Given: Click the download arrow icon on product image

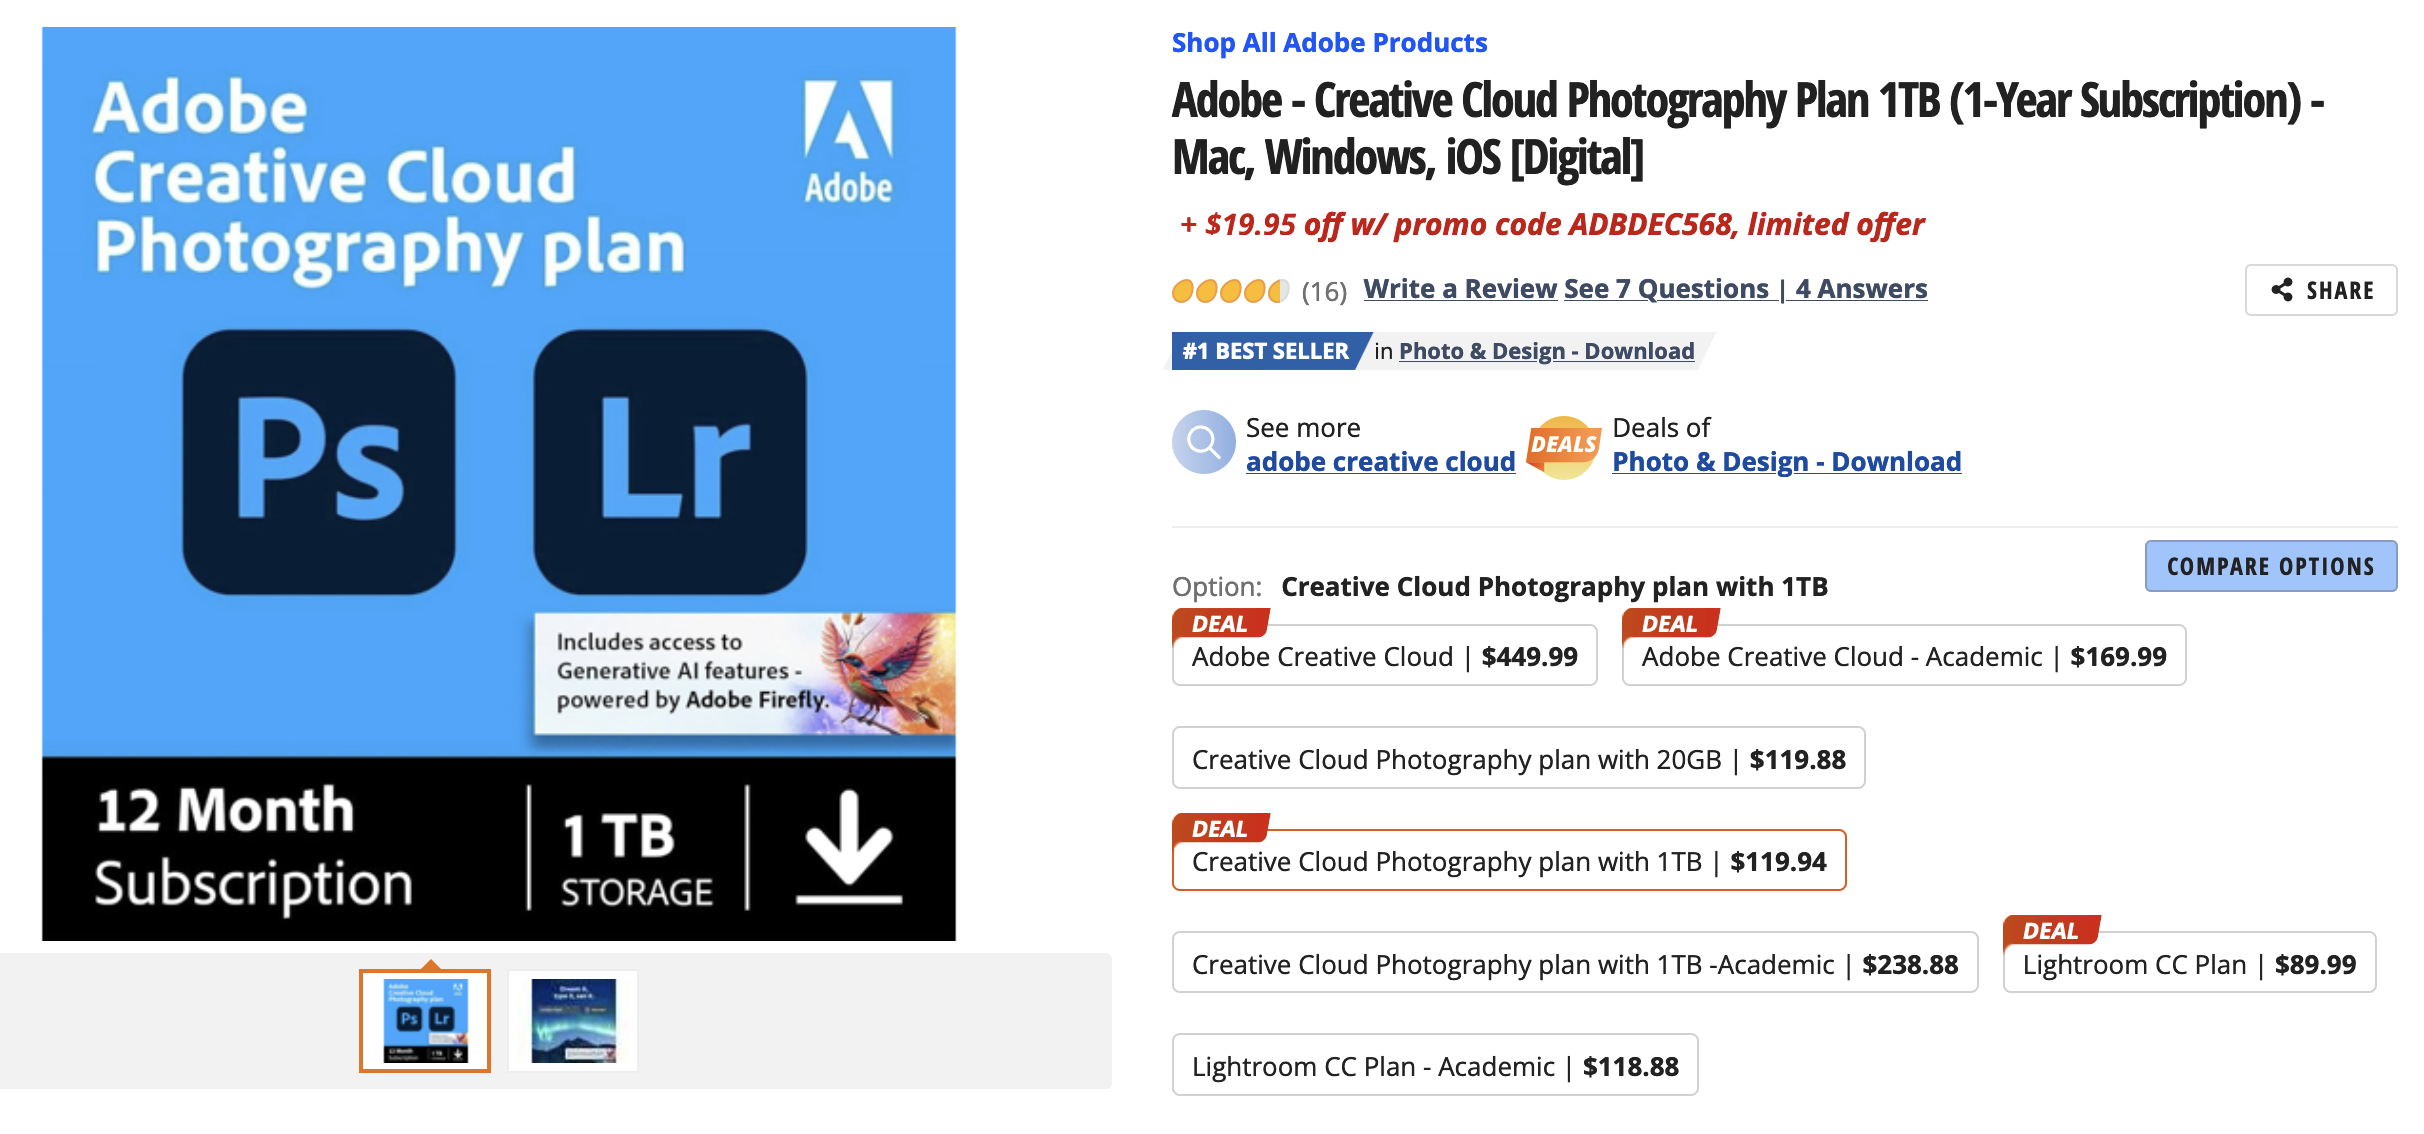Looking at the screenshot, I should tap(849, 847).
